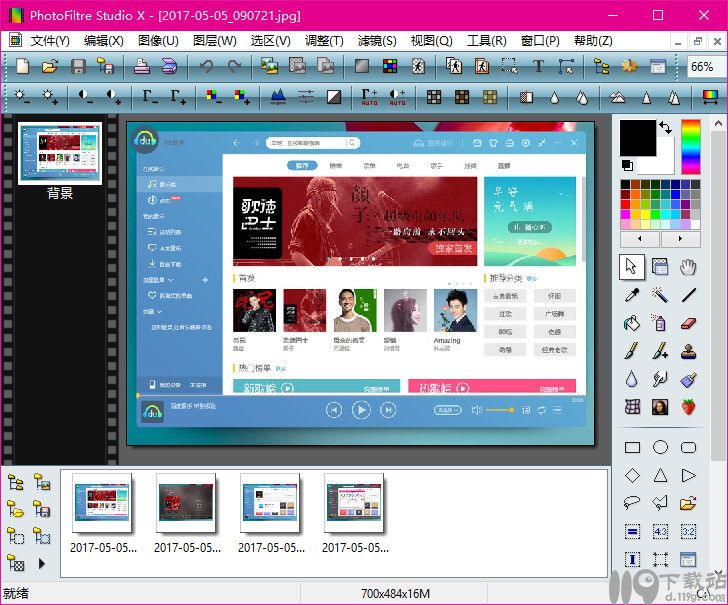Open the 调整(T) menu
This screenshot has width=728, height=605.
(324, 41)
